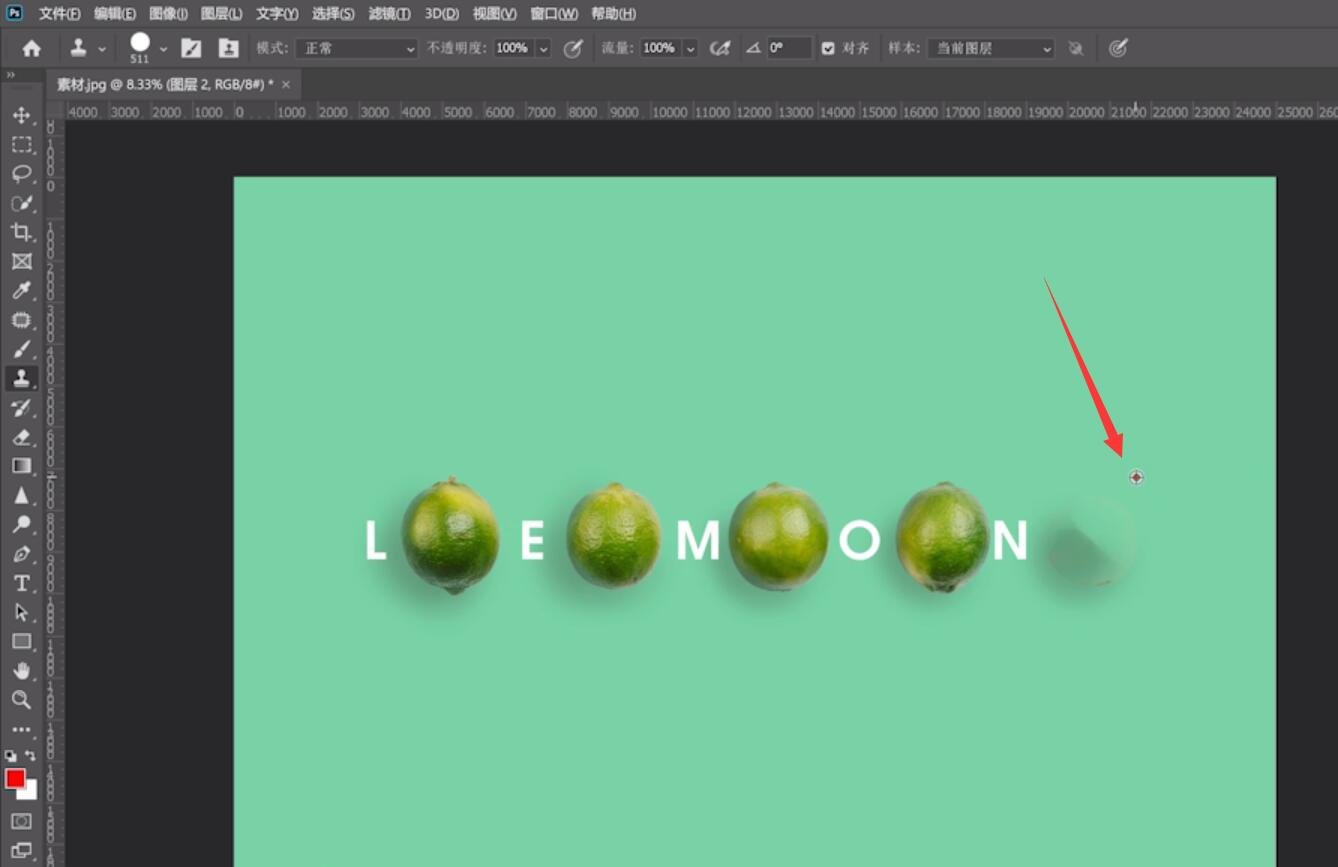Select the Gradient tool

(21, 466)
